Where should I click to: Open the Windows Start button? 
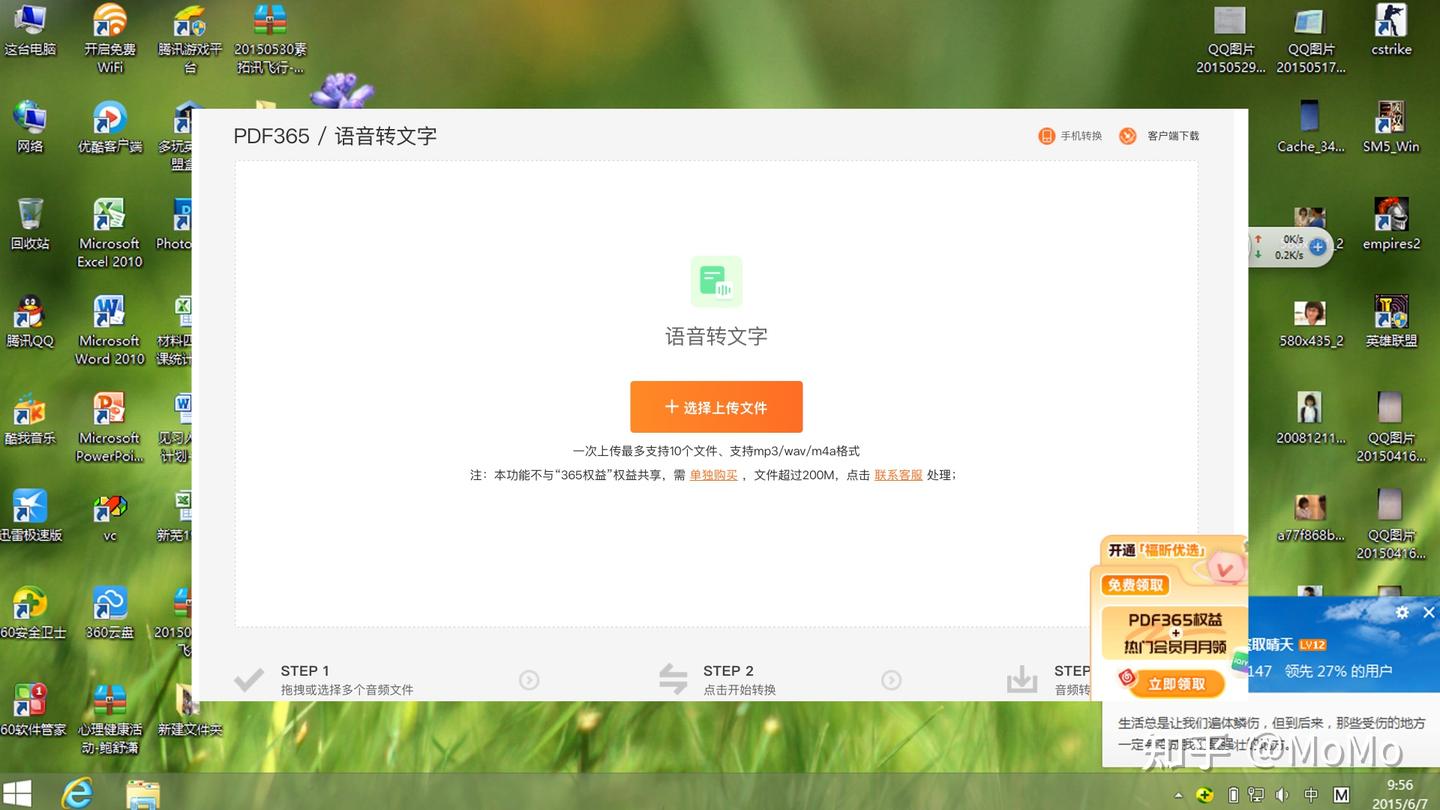(16, 793)
